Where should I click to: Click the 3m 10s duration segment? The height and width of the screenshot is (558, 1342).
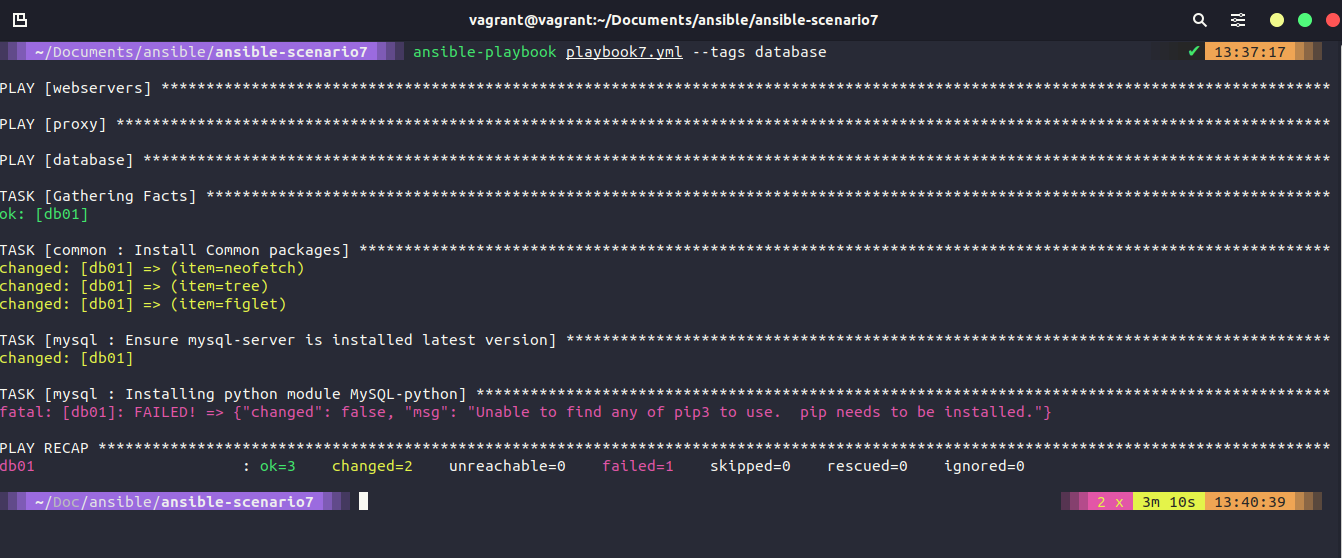click(x=1168, y=502)
